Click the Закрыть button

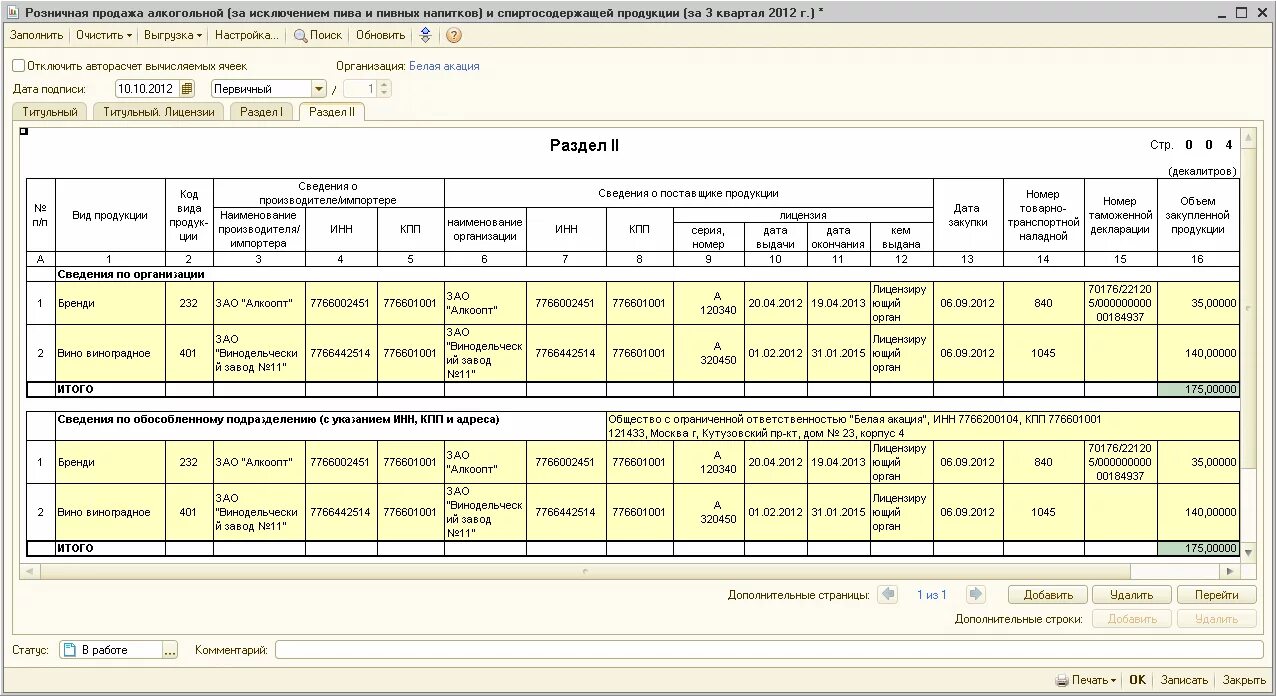[x=1244, y=680]
